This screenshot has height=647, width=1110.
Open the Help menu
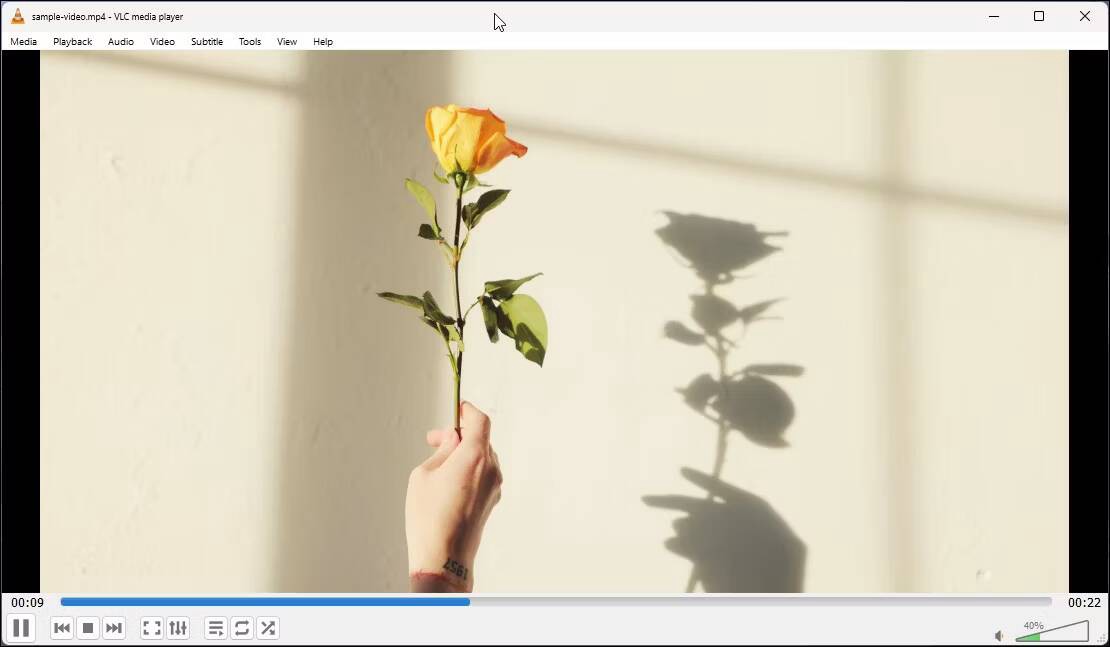tap(323, 42)
